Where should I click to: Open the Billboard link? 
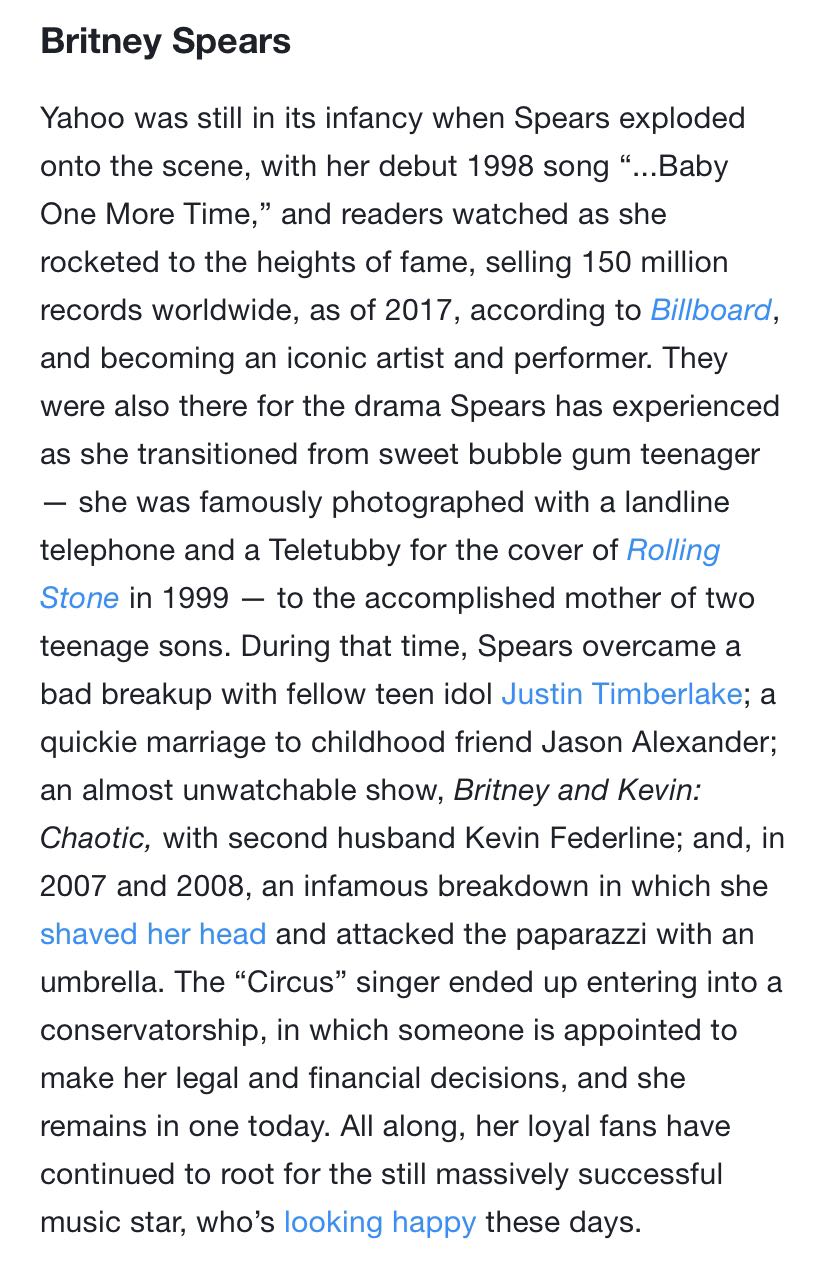coord(711,310)
